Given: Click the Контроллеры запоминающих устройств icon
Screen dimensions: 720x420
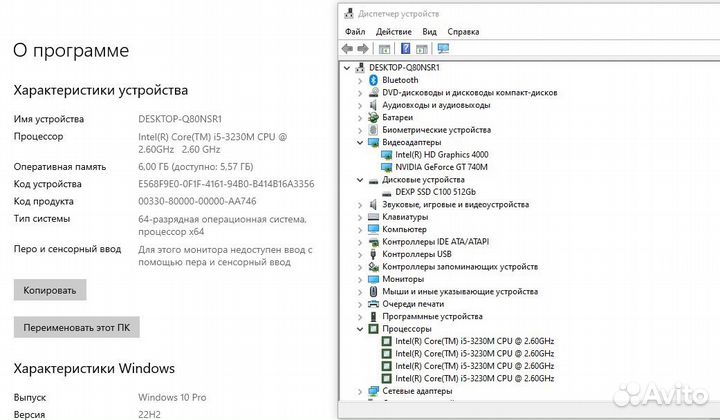Looking at the screenshot, I should click(x=373, y=266).
